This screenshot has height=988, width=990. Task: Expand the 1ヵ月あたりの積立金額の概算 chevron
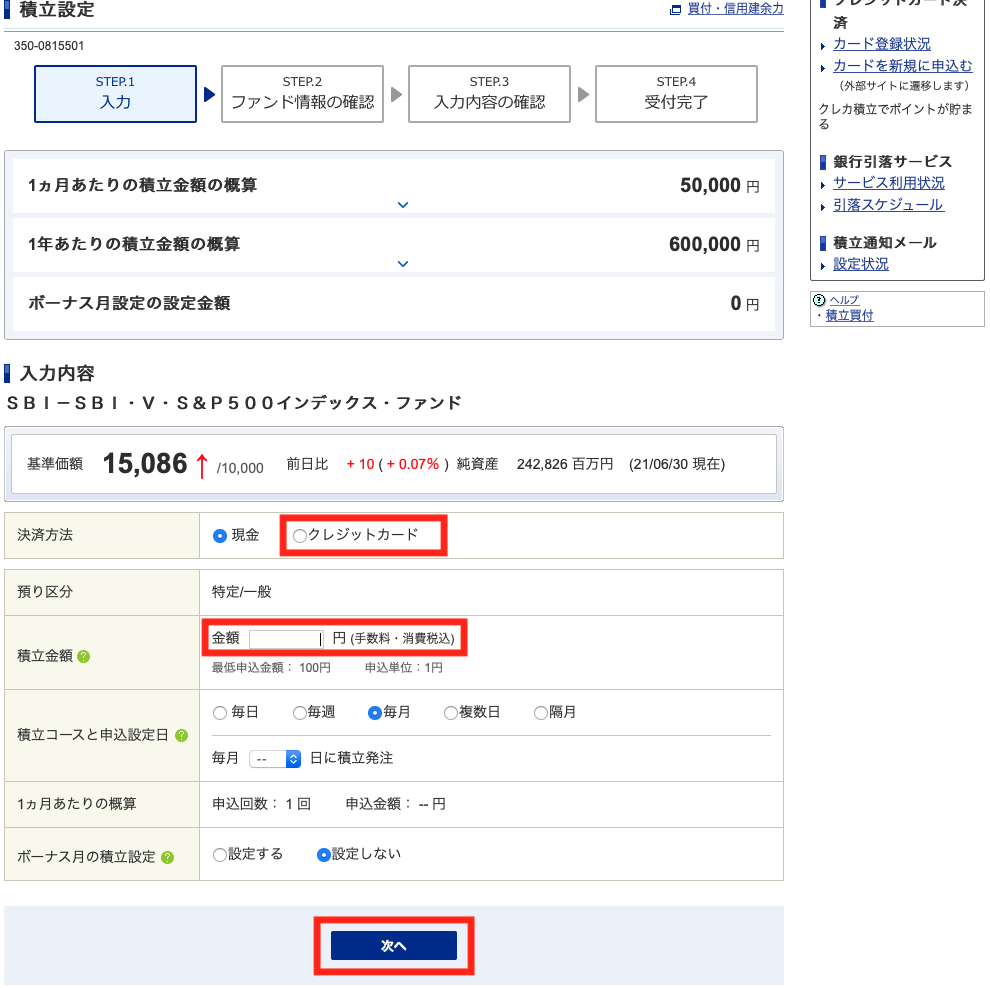pos(403,205)
